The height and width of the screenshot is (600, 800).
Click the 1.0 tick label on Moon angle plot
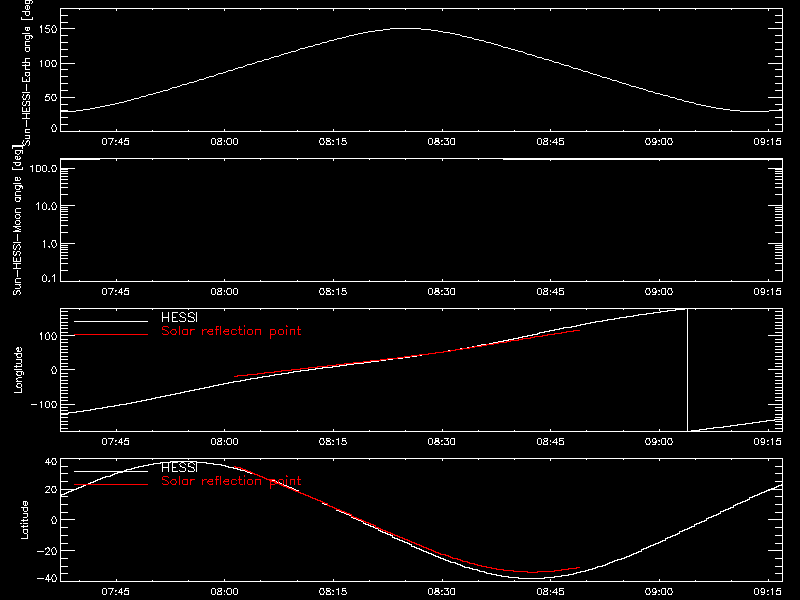pos(49,244)
